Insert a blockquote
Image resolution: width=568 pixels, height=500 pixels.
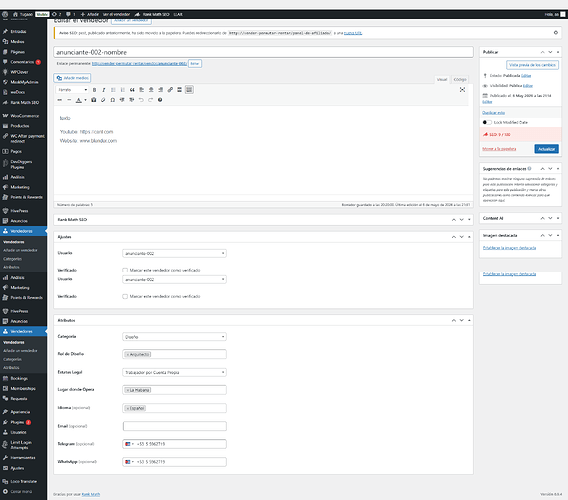point(132,90)
